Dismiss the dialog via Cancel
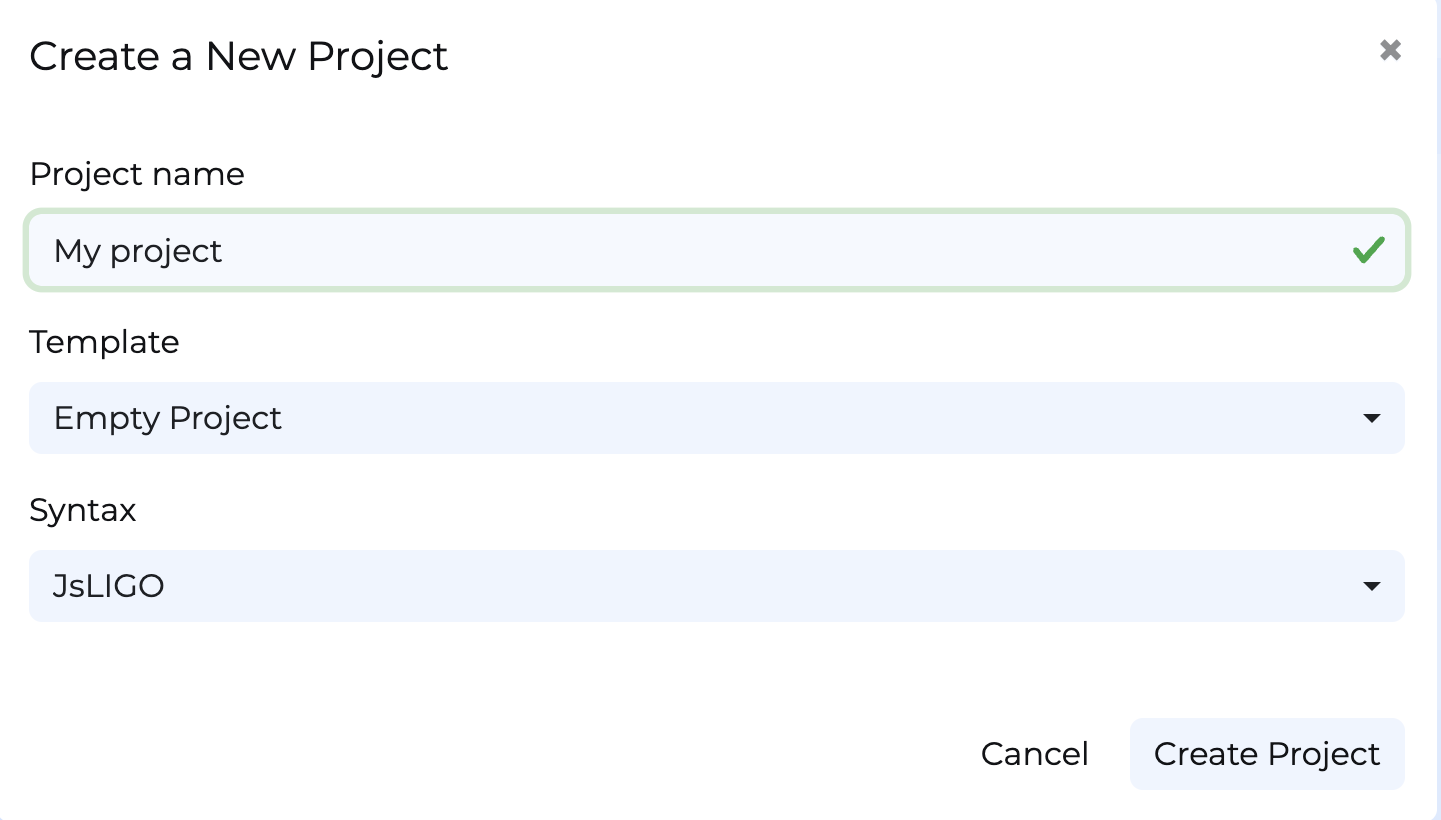The height and width of the screenshot is (820, 1441). (x=1034, y=754)
